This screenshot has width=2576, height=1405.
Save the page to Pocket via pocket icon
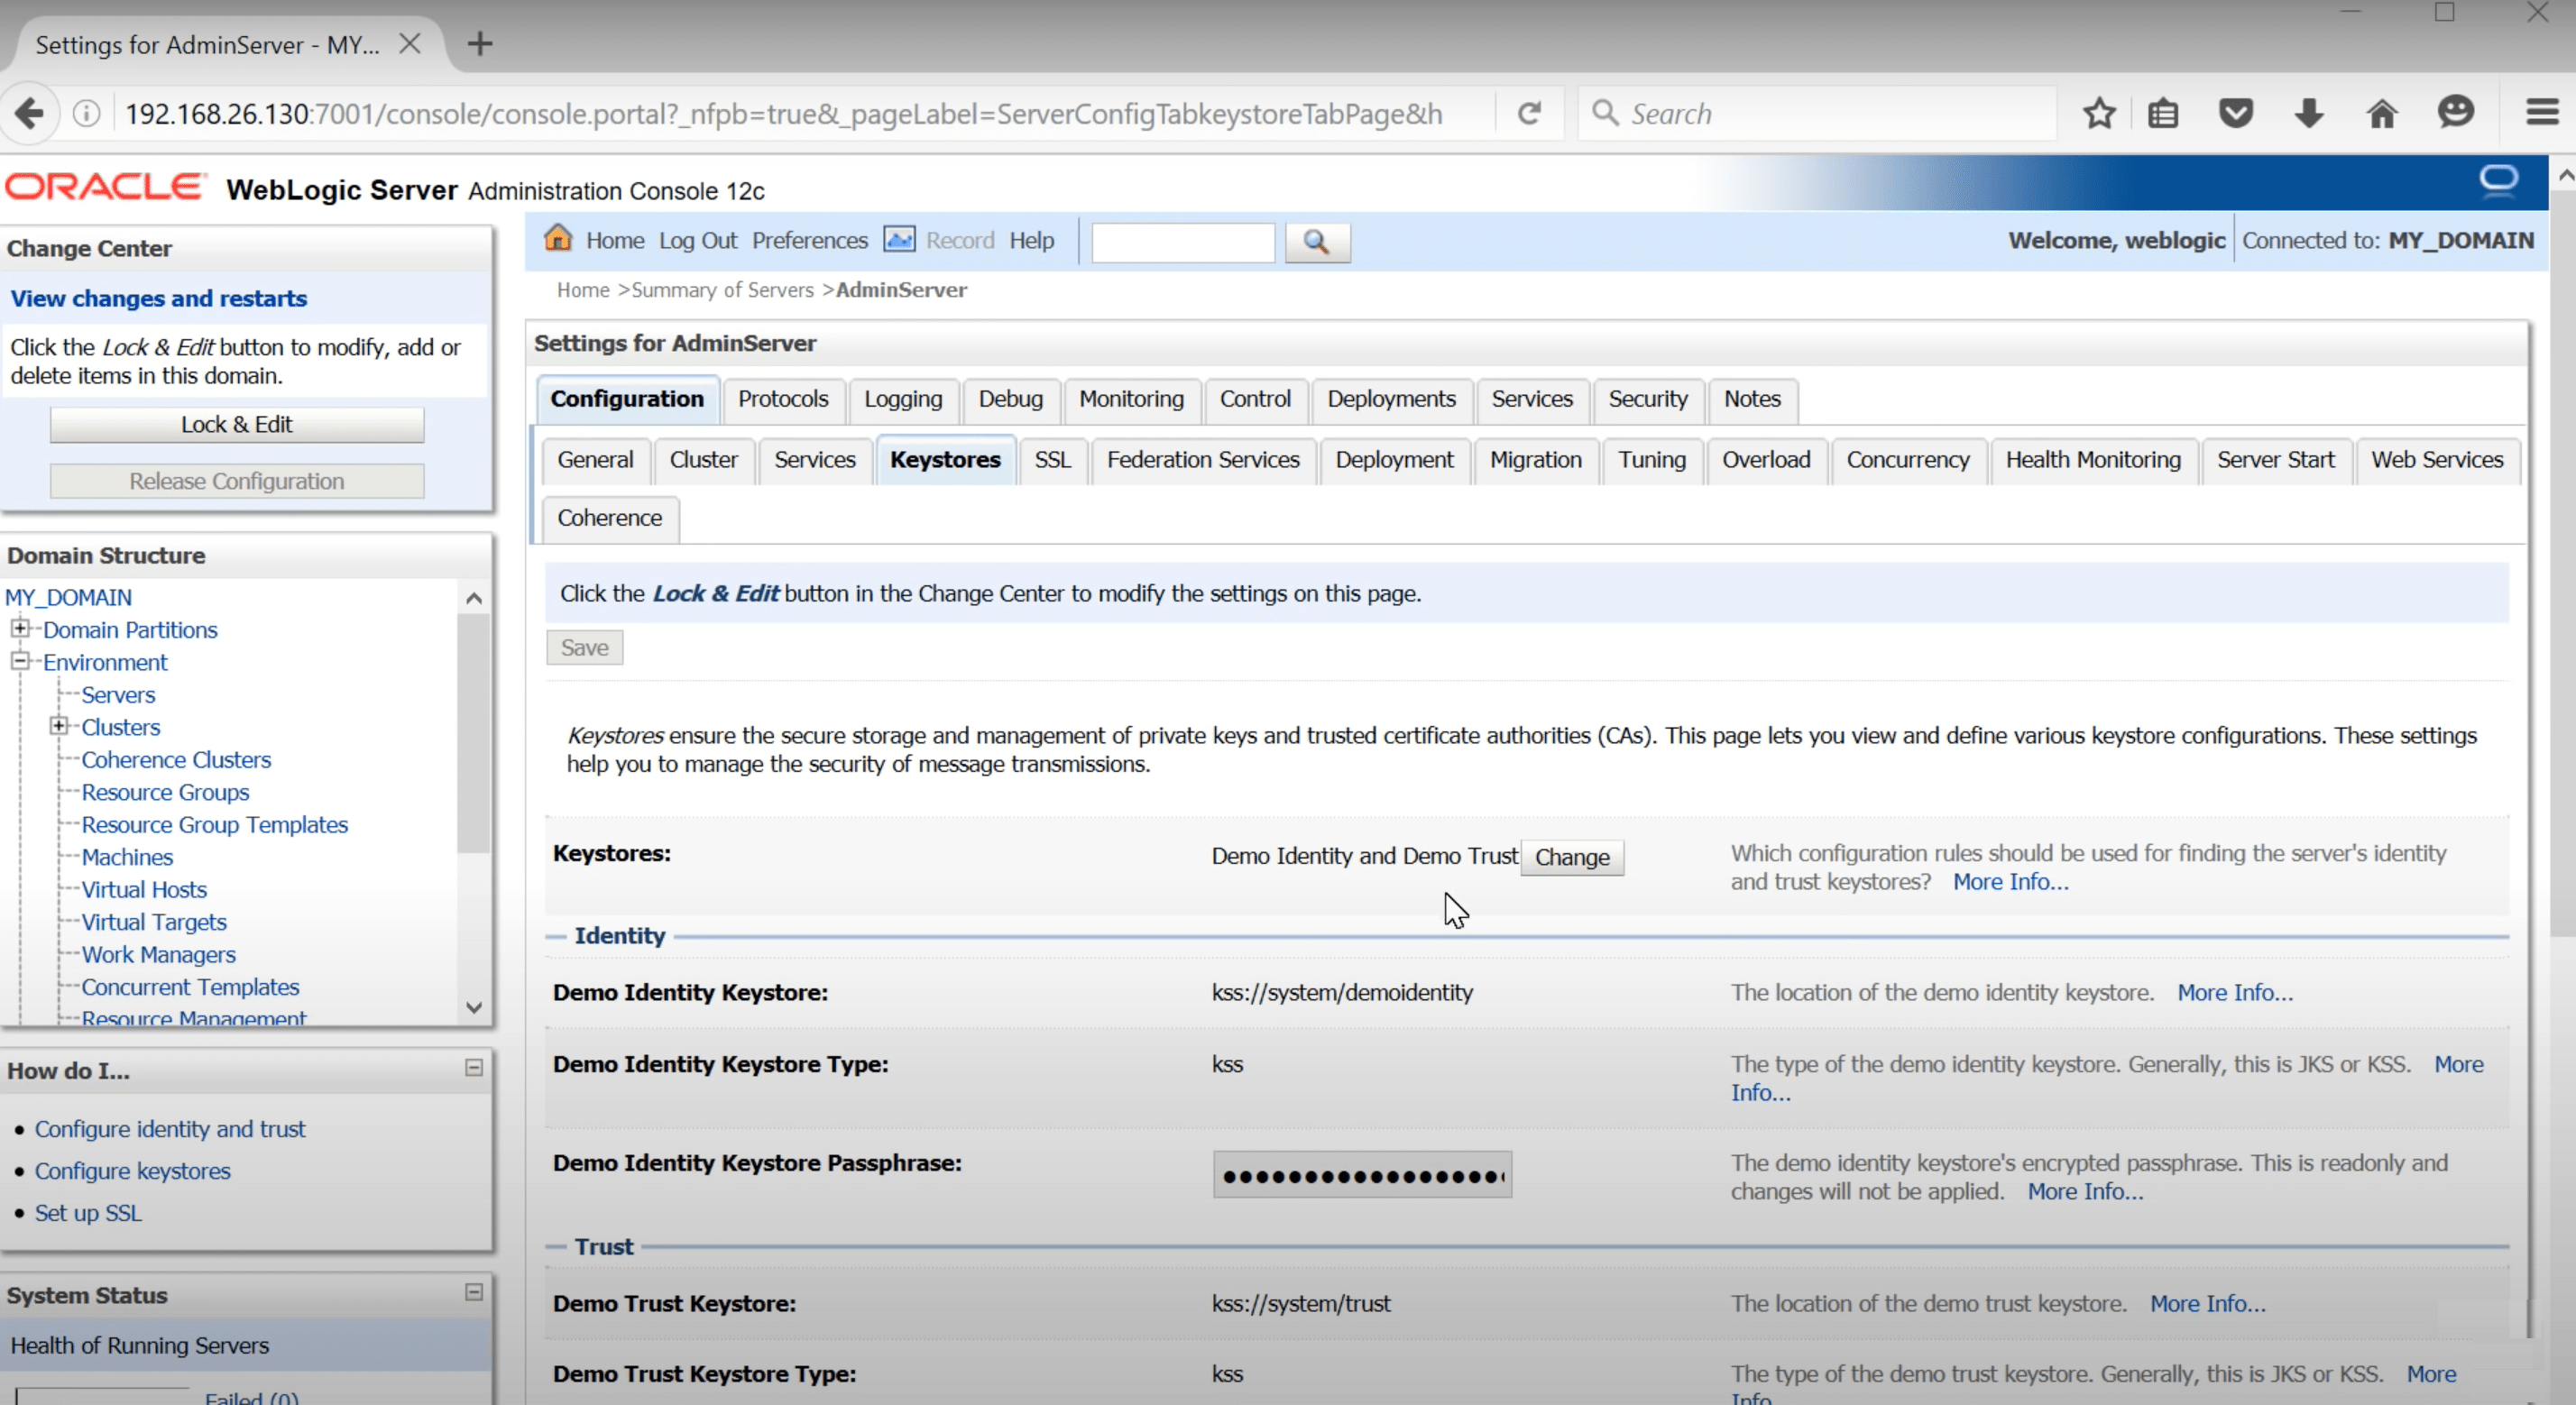tap(2236, 113)
